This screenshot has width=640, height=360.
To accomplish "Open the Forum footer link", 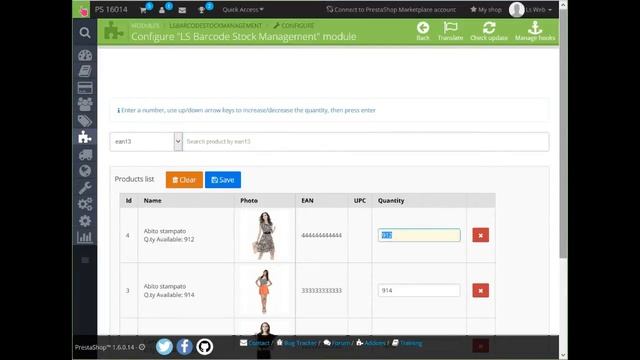I will pos(337,343).
